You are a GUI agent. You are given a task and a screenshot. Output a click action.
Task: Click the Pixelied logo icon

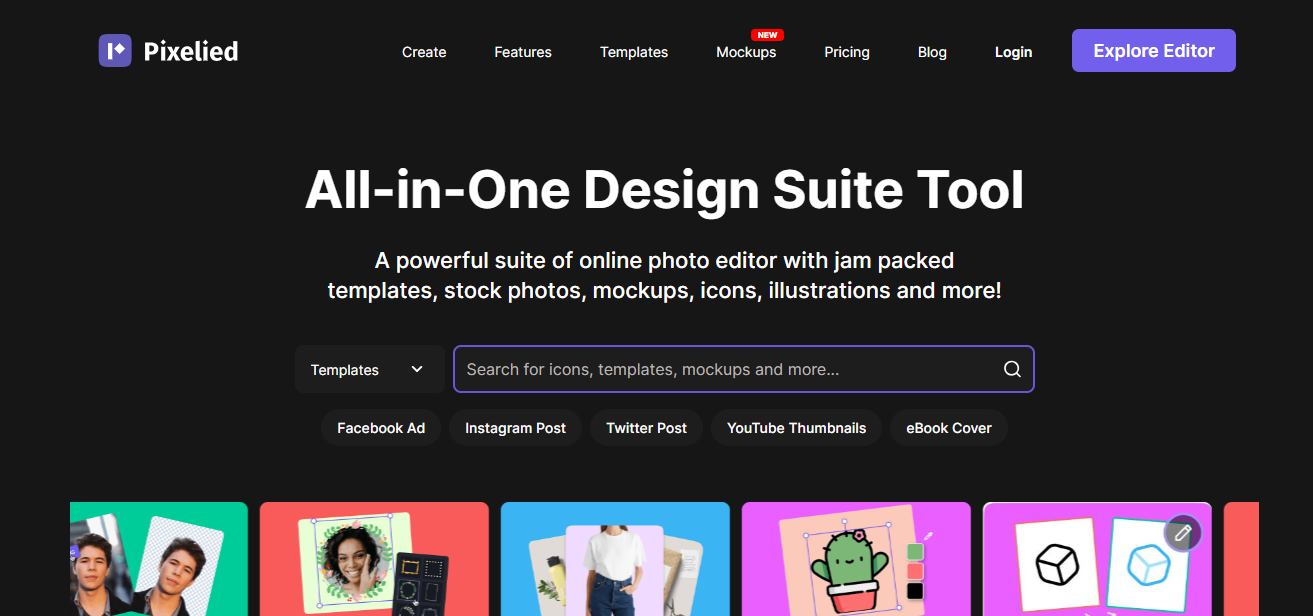(x=115, y=51)
